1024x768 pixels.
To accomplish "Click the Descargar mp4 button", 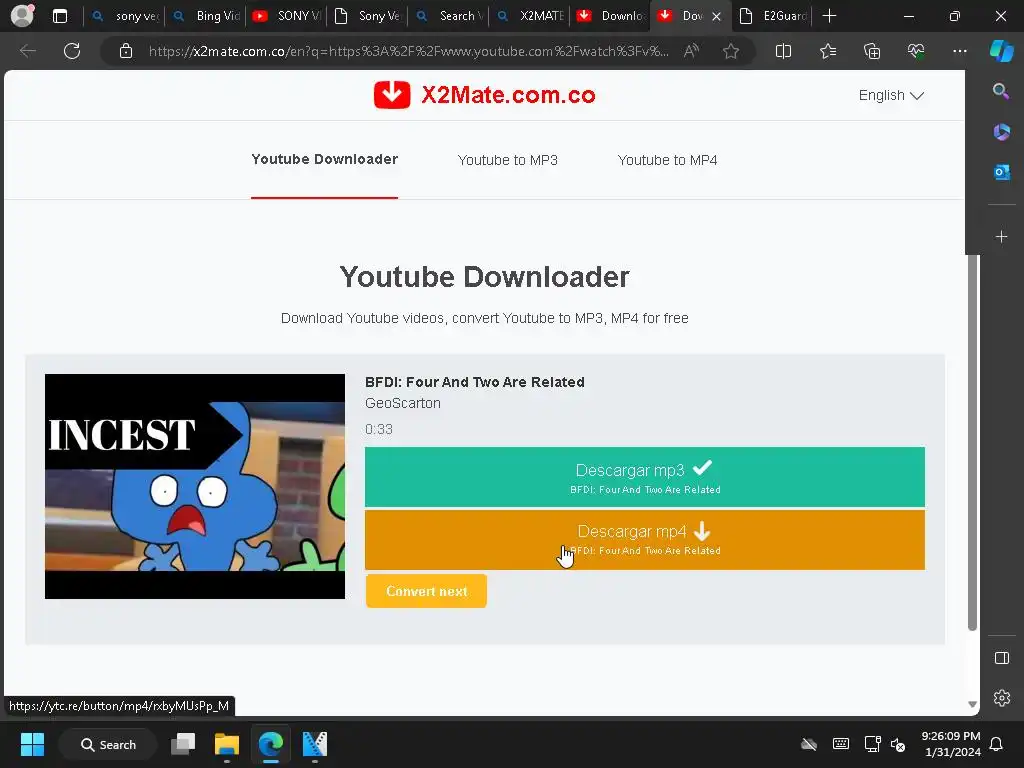I will tap(645, 539).
